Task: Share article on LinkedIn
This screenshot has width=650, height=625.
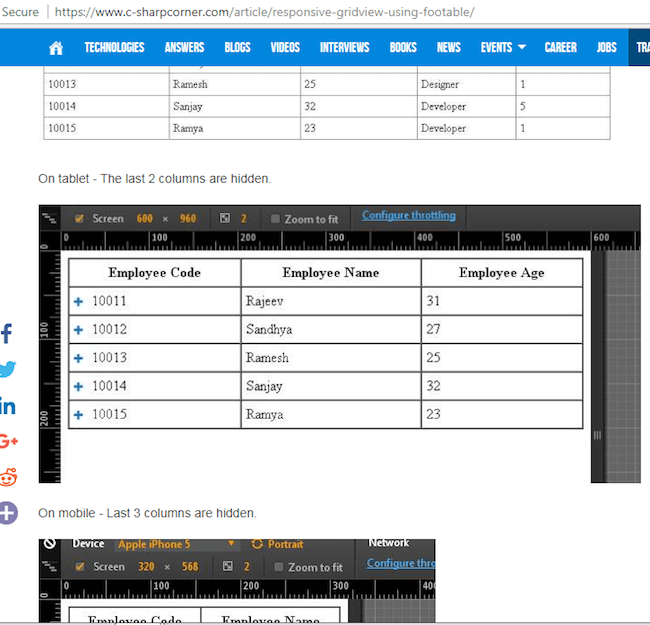Action: click(7, 406)
